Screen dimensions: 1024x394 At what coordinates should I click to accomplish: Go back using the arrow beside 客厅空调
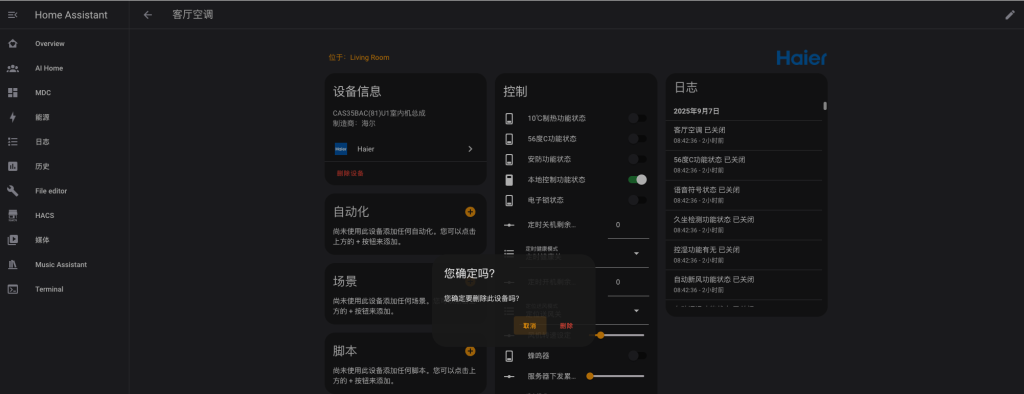(x=148, y=15)
